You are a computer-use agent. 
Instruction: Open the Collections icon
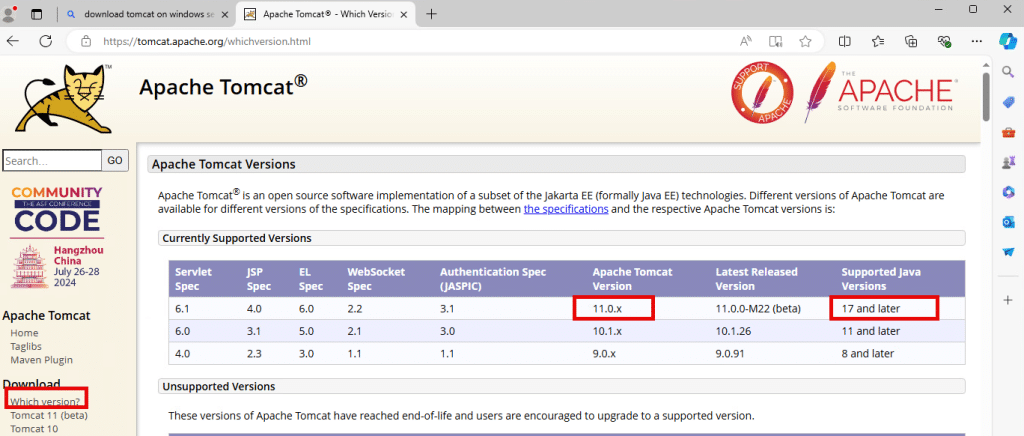pyautogui.click(x=911, y=41)
